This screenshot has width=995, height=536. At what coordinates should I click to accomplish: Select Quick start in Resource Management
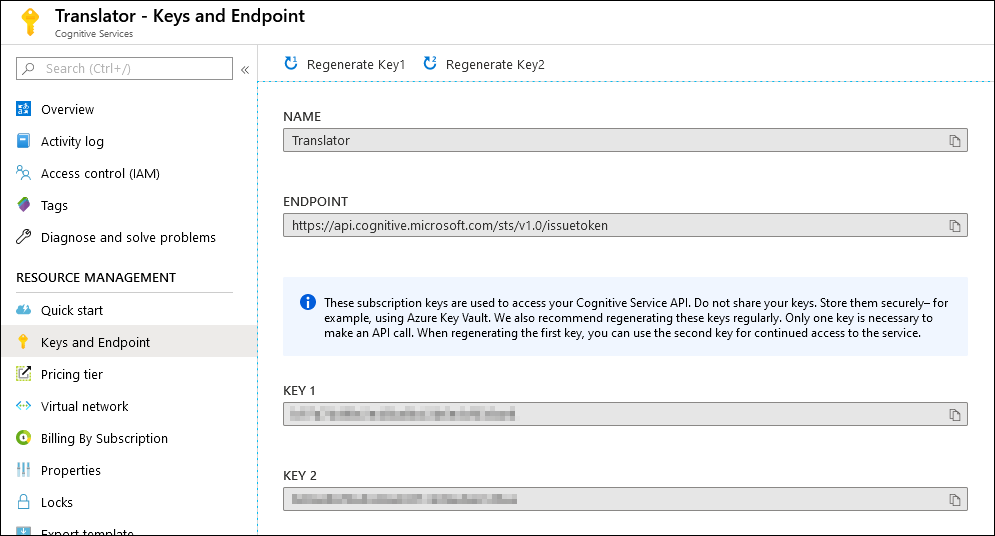[72, 310]
